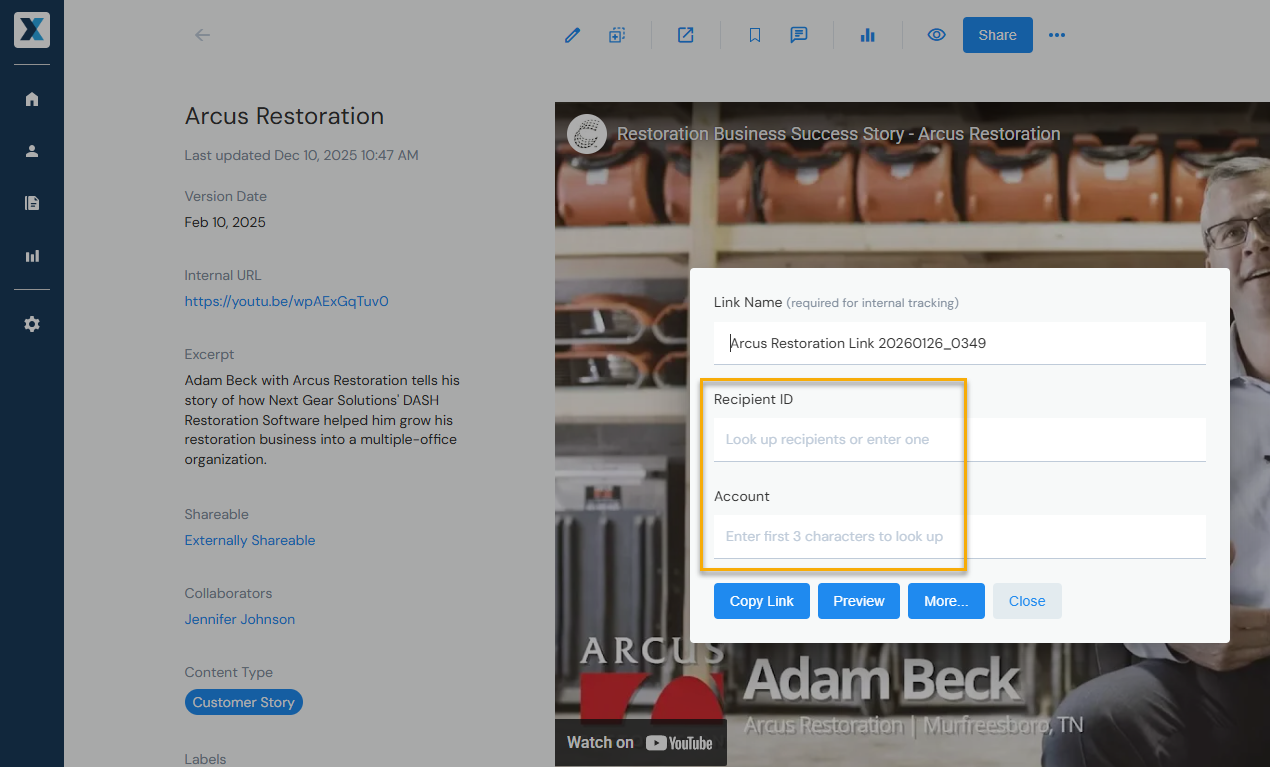
Task: Select the Version Date value Feb 10, 2025
Action: pos(225,222)
